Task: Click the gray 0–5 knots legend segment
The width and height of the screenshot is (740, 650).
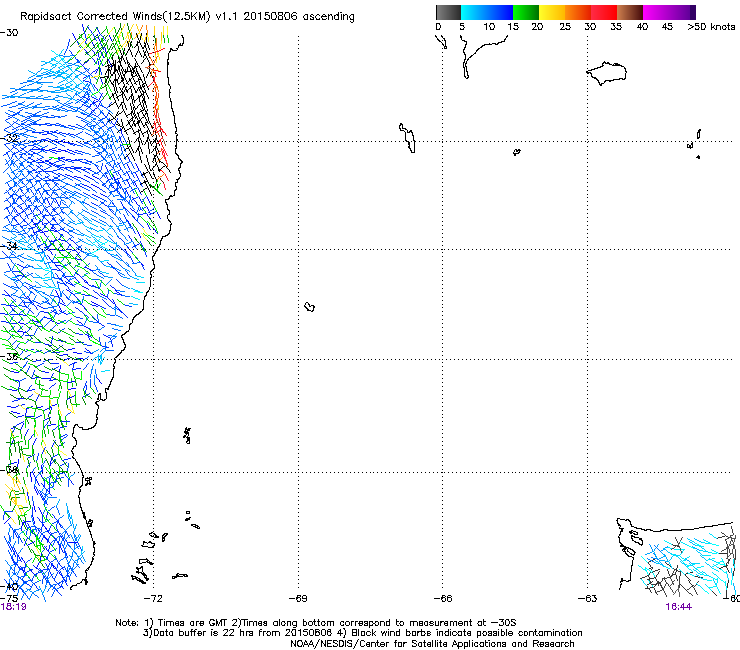Action: (x=448, y=12)
